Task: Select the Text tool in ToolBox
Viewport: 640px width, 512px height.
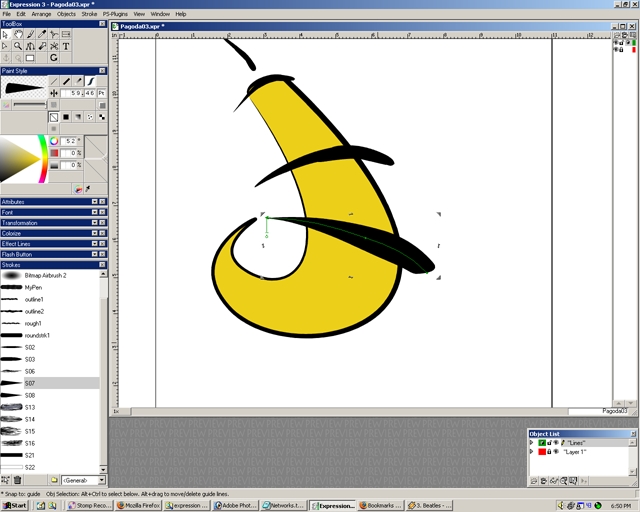Action: [66, 46]
